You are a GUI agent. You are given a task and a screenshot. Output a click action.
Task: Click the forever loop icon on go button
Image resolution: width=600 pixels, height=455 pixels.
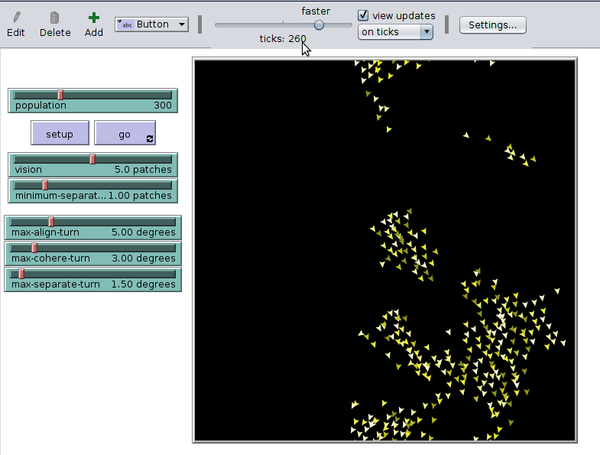150,139
